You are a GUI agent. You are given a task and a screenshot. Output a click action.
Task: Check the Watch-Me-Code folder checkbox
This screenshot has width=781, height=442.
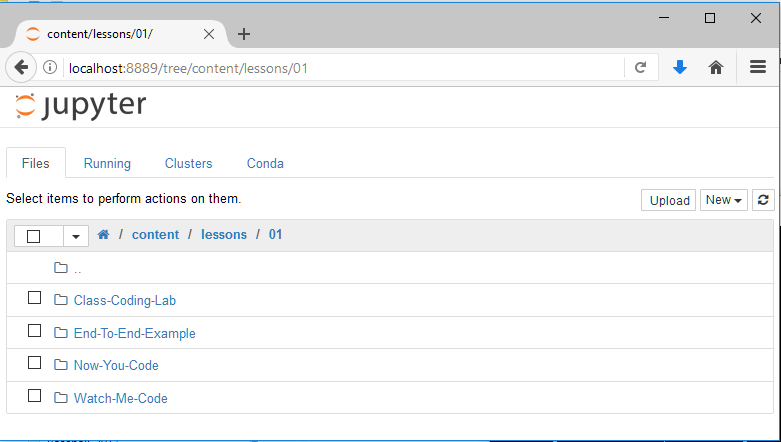pos(34,397)
